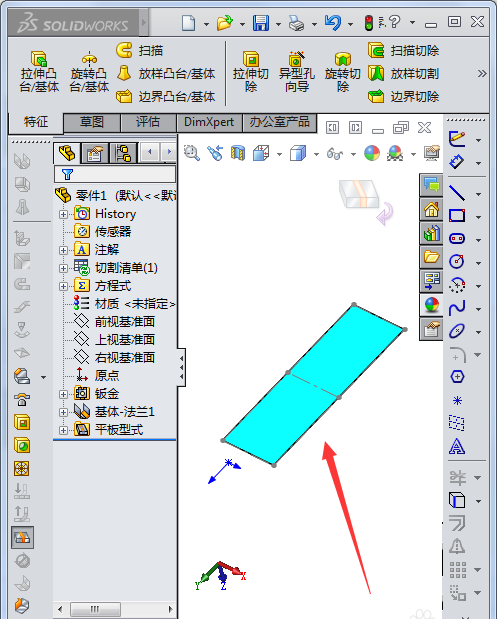Select Boundary Cut (边界切除)

pos(403,96)
